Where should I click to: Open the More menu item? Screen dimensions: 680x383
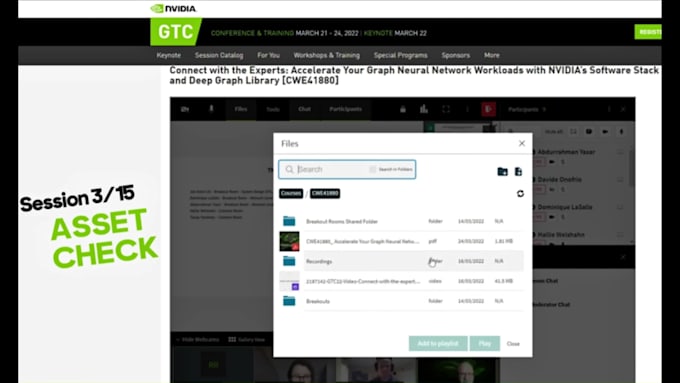pyautogui.click(x=492, y=55)
